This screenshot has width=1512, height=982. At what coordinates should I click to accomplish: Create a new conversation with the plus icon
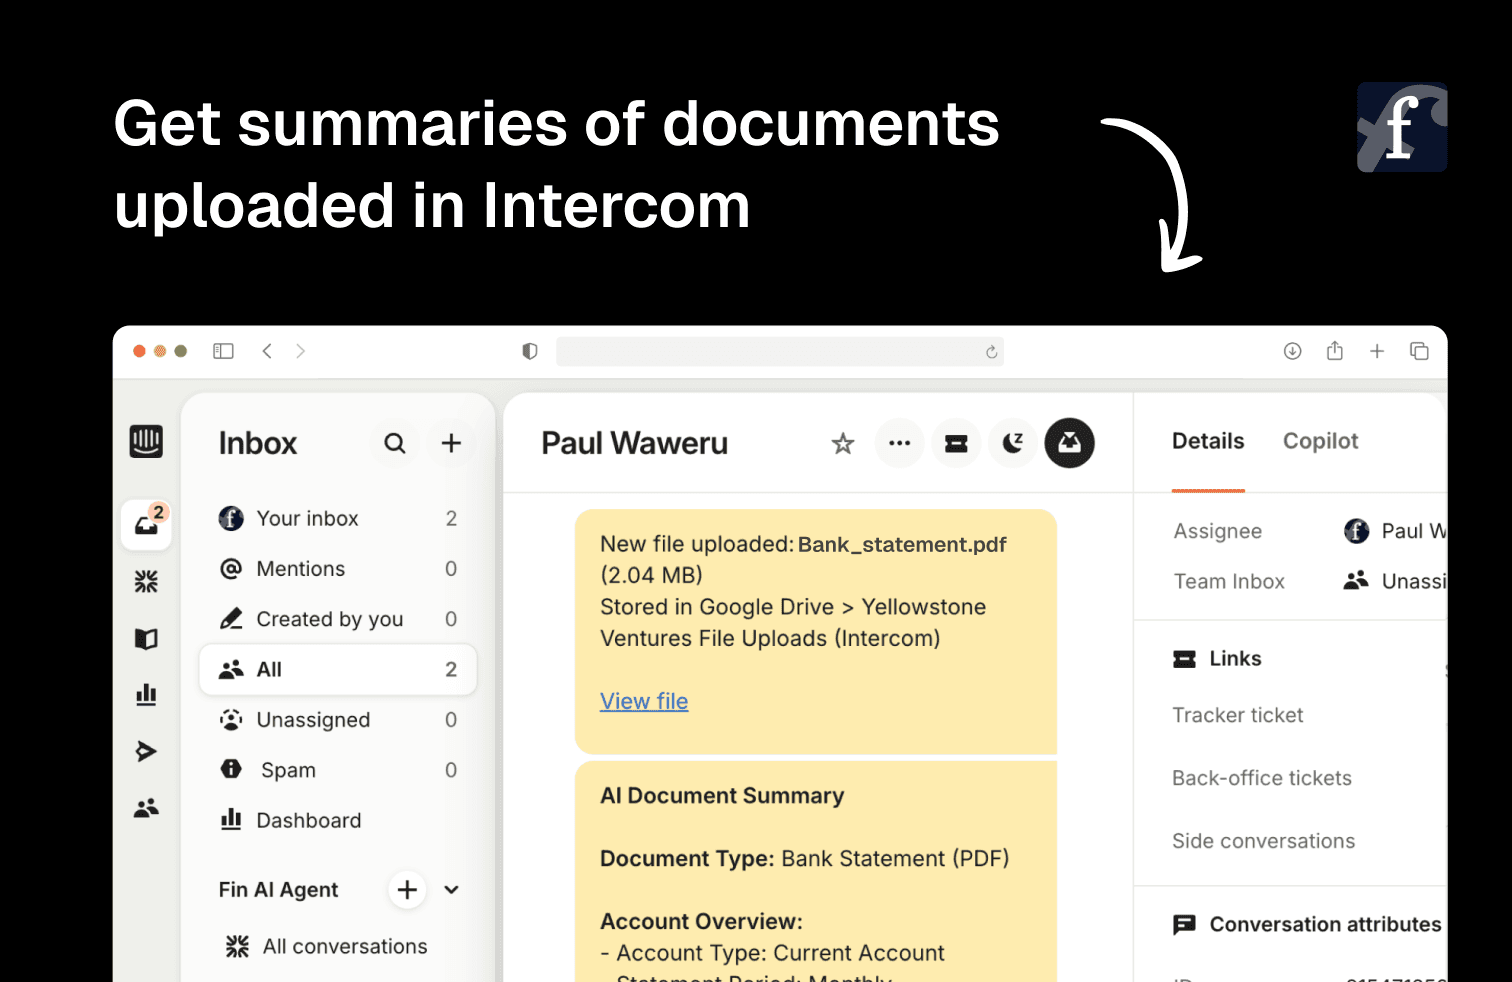click(x=451, y=443)
